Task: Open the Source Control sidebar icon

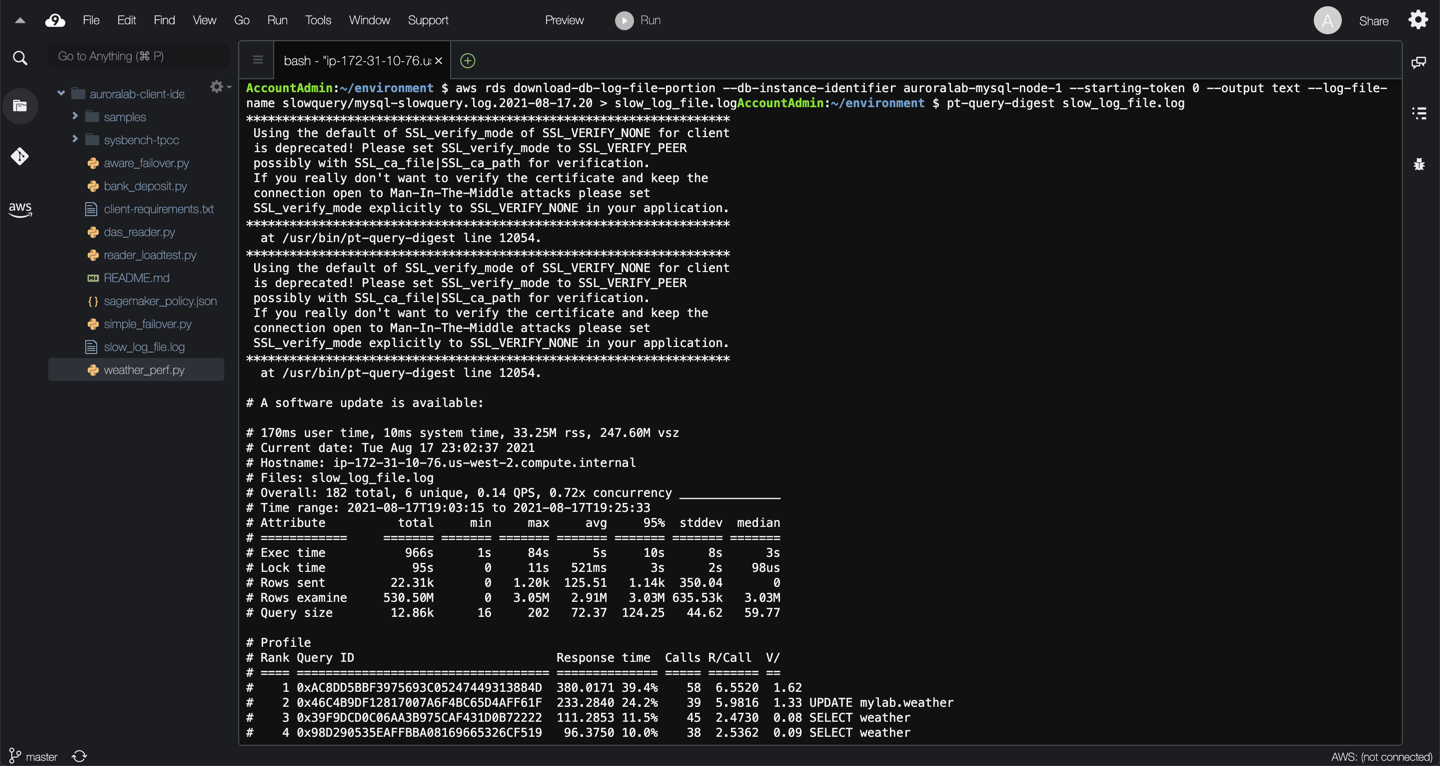Action: pos(20,156)
